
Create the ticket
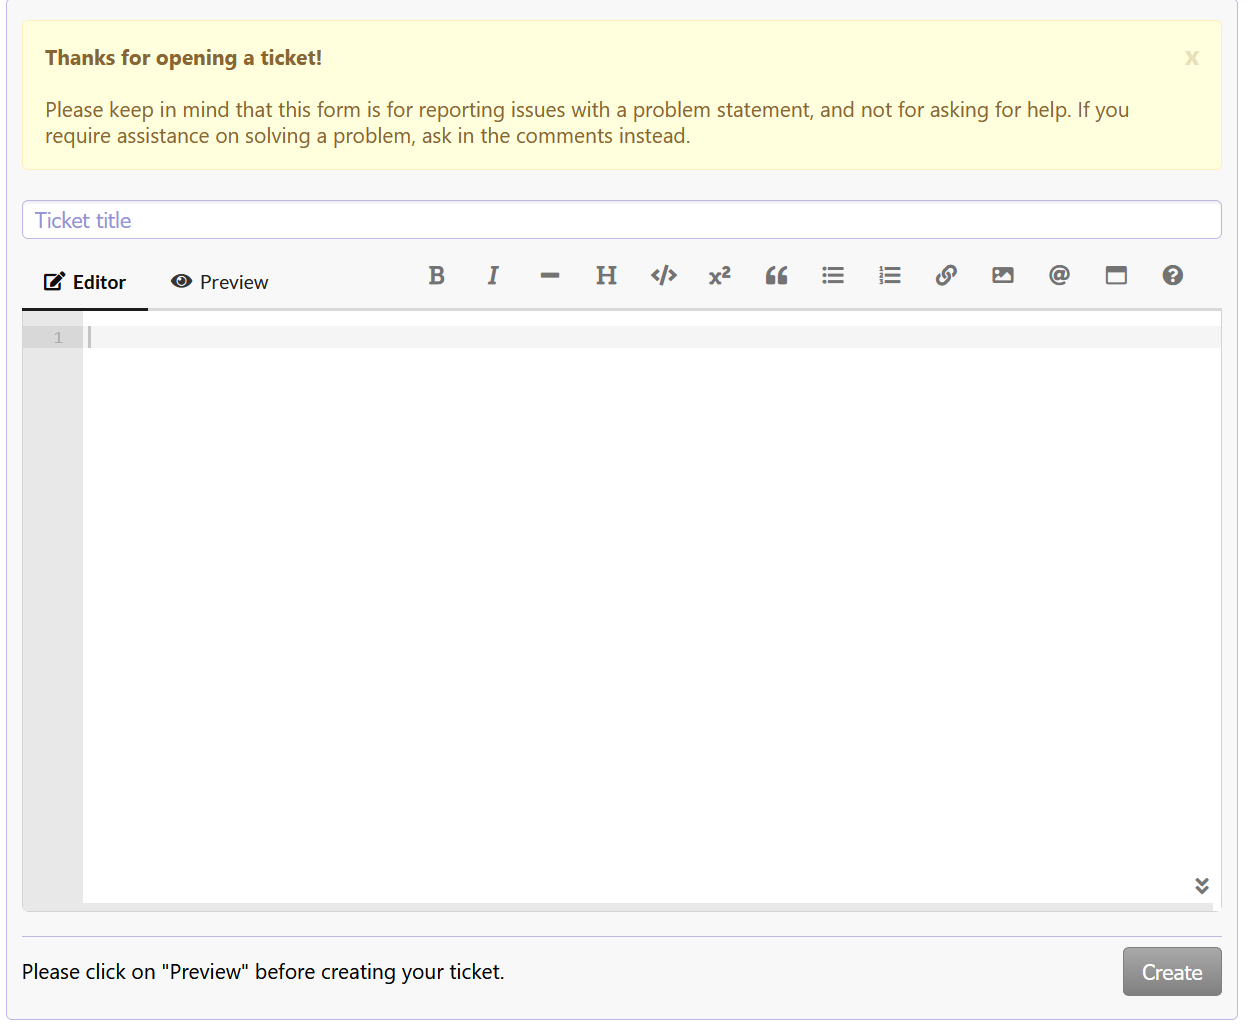tap(1171, 971)
